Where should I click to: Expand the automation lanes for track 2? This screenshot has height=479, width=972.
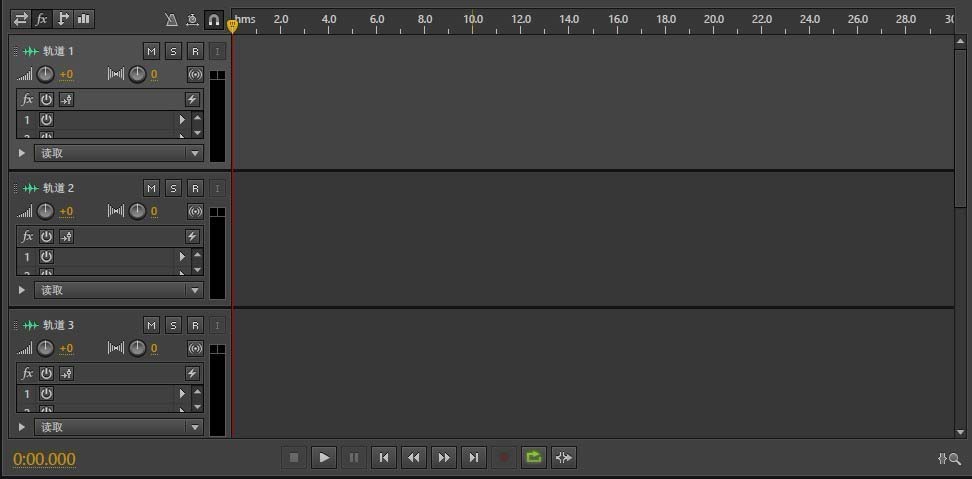click(22, 290)
